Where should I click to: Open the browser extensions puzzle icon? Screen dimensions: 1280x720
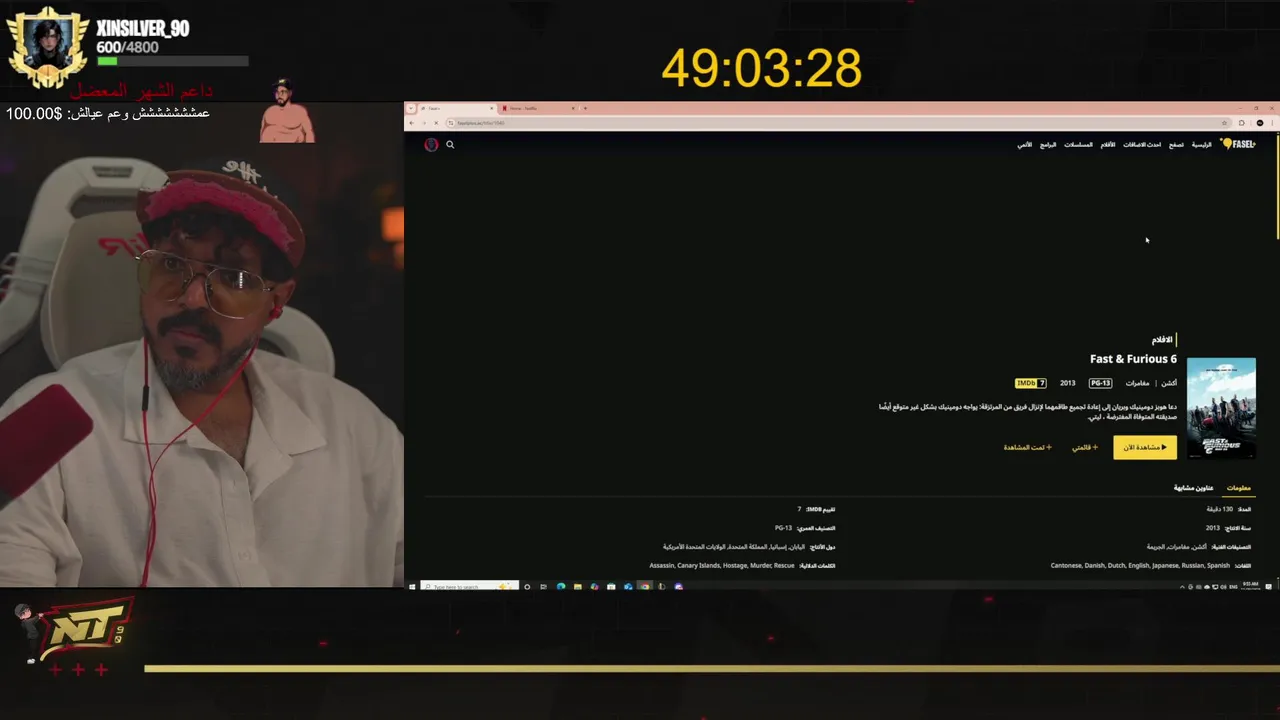pos(1242,123)
